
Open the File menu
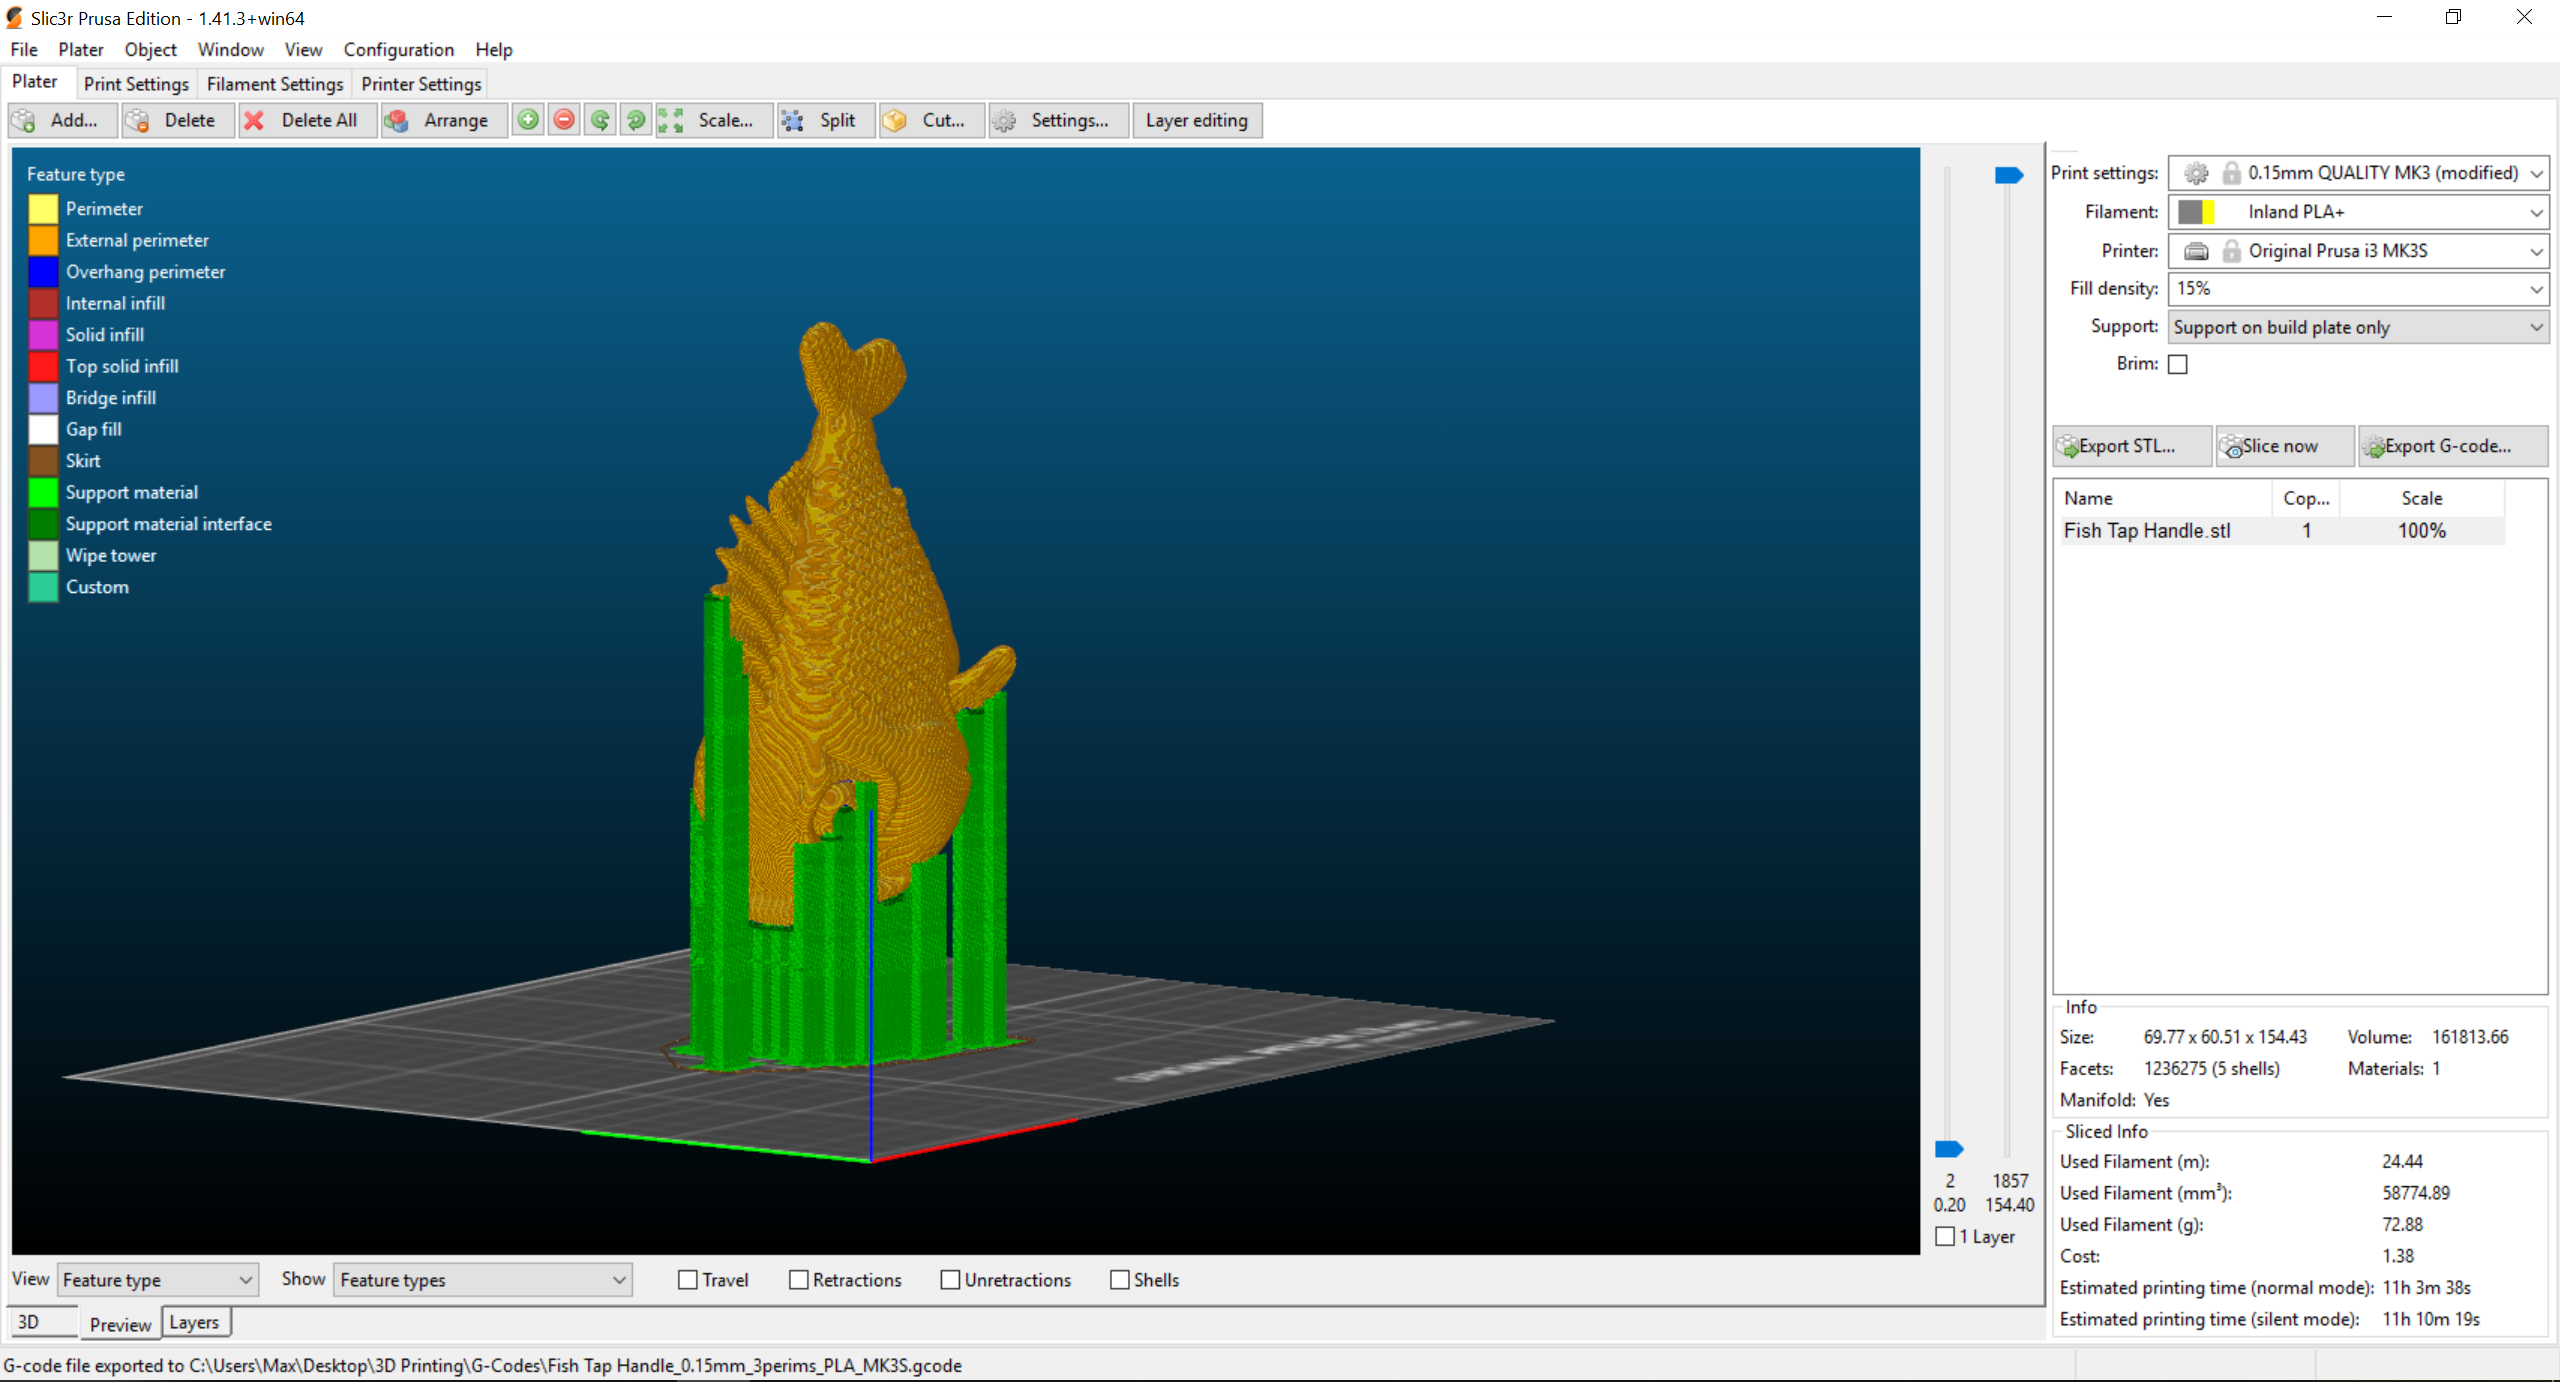tap(24, 50)
